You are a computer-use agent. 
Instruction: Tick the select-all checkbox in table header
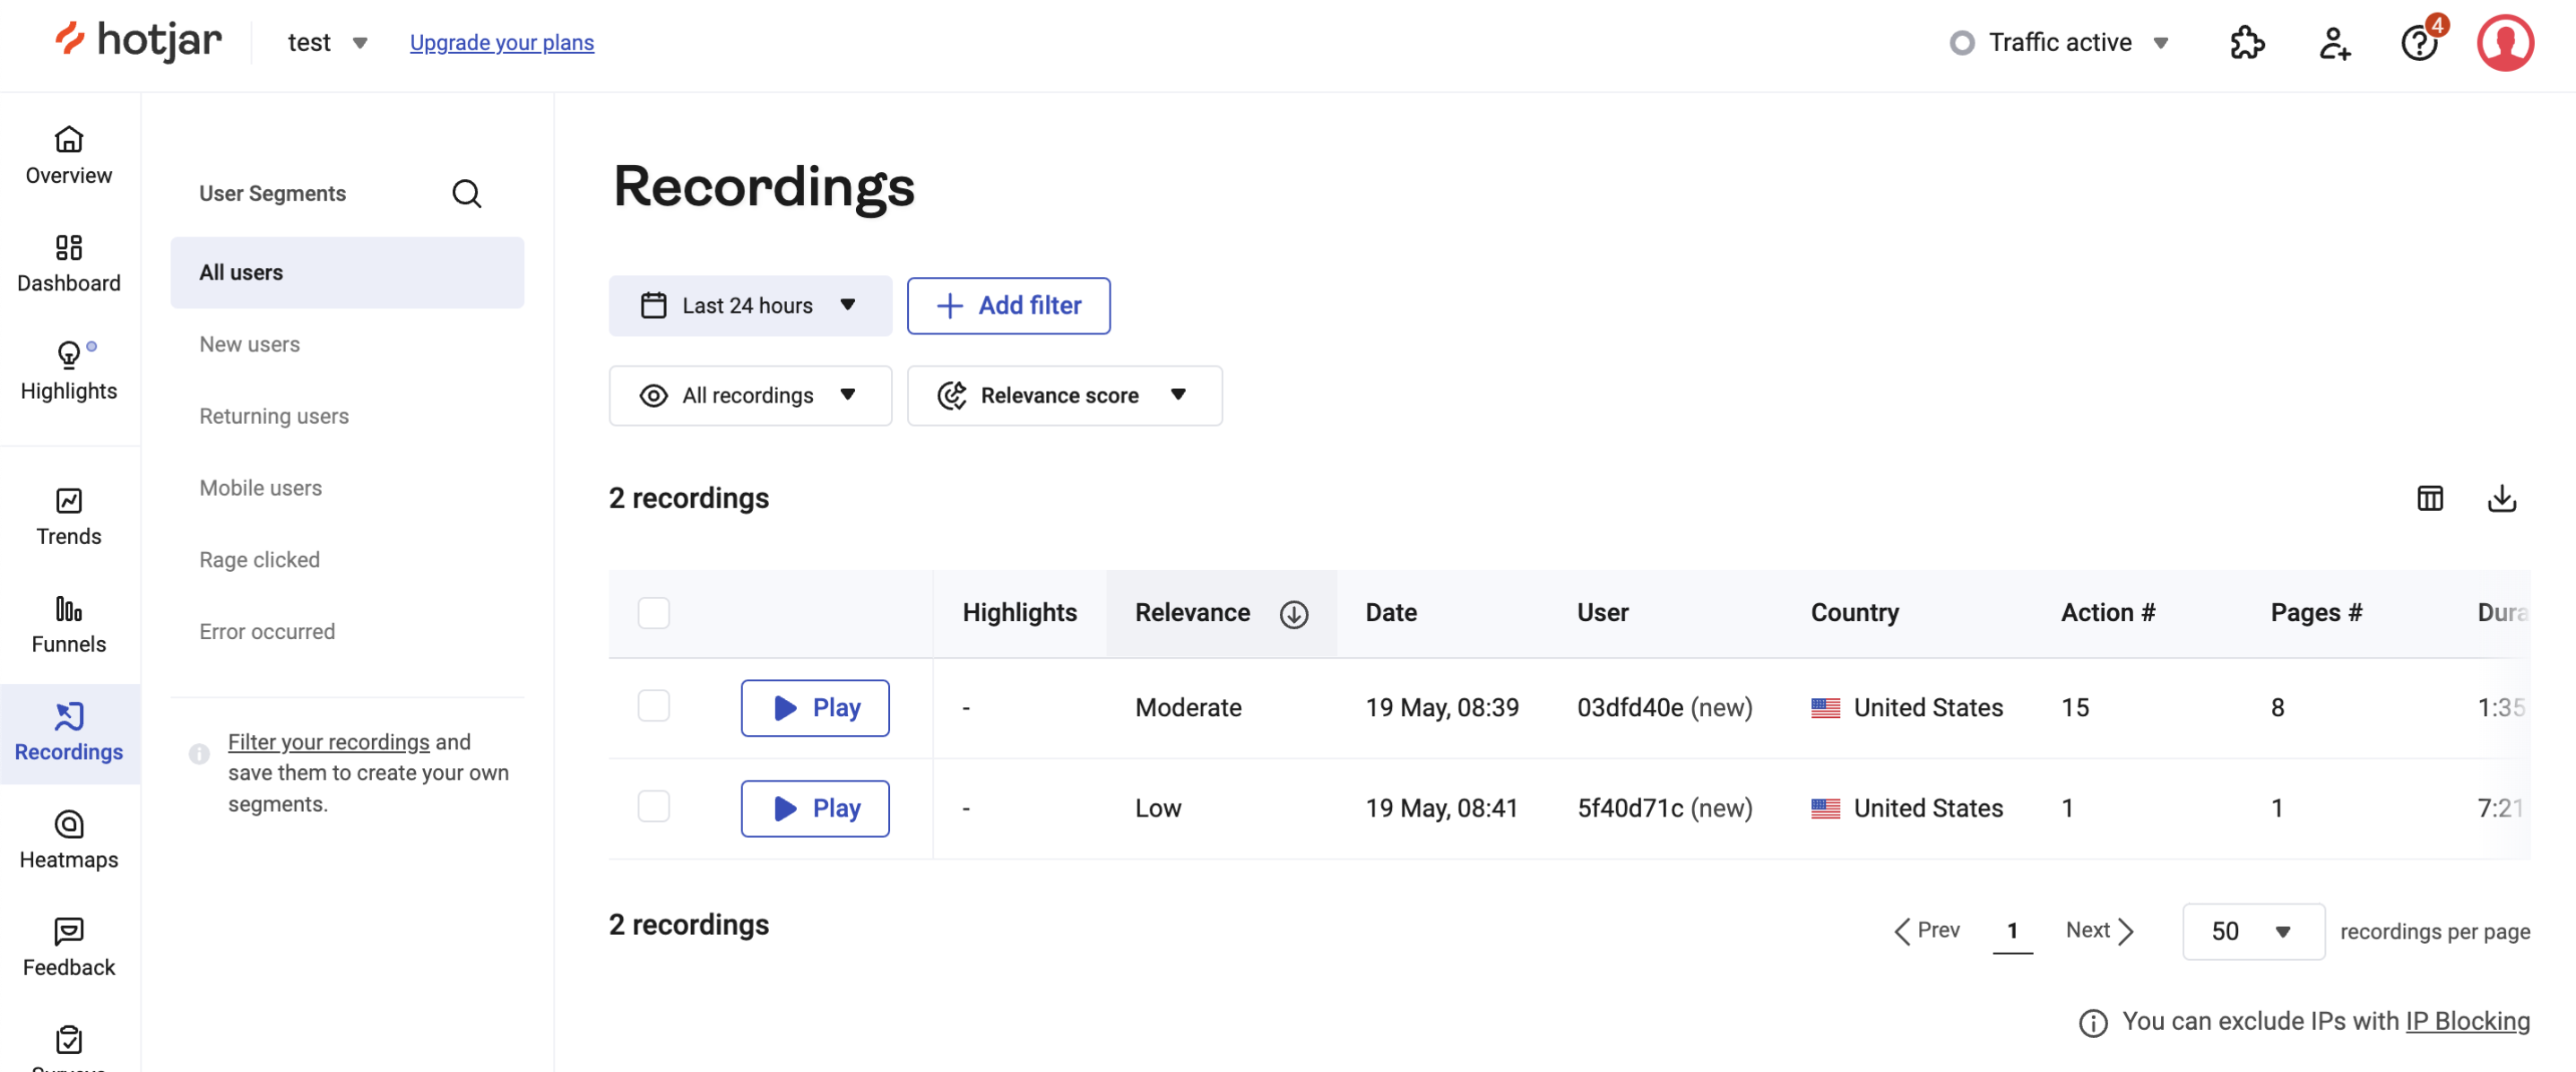(653, 612)
